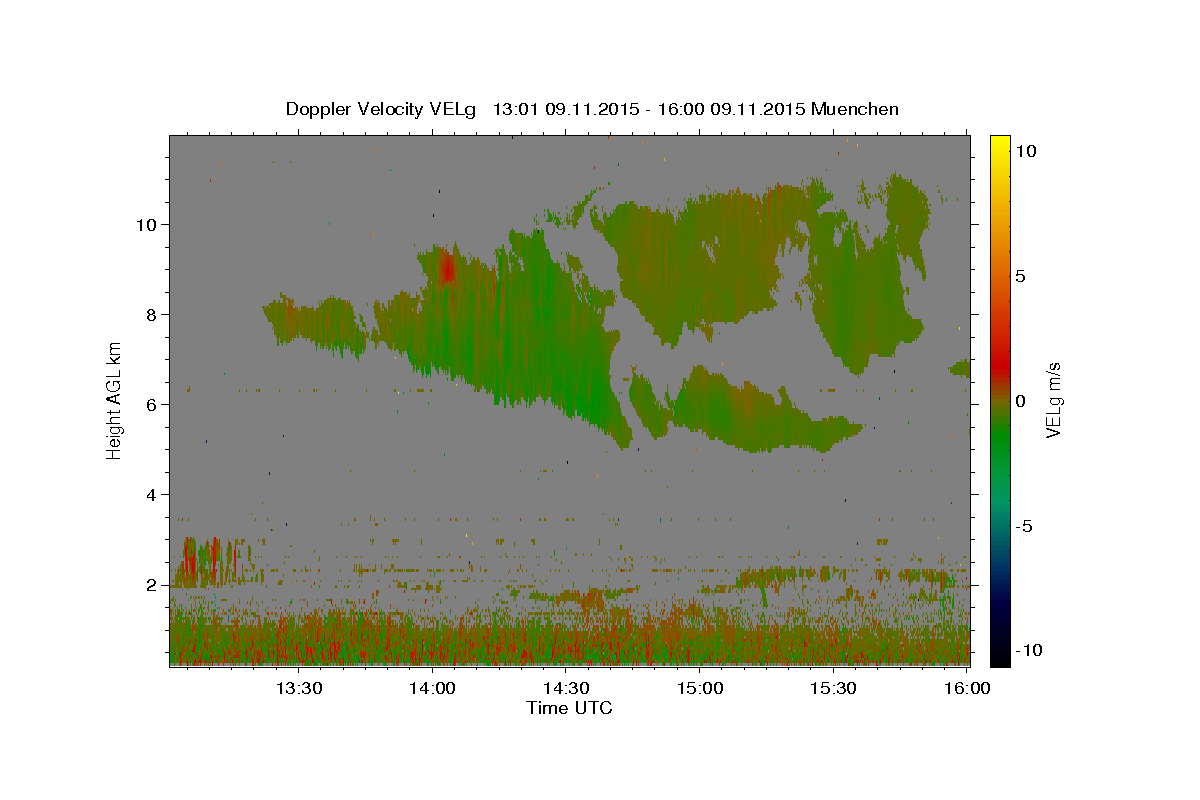Click the height axis label 6
1200x800 pixels.
(x=151, y=404)
